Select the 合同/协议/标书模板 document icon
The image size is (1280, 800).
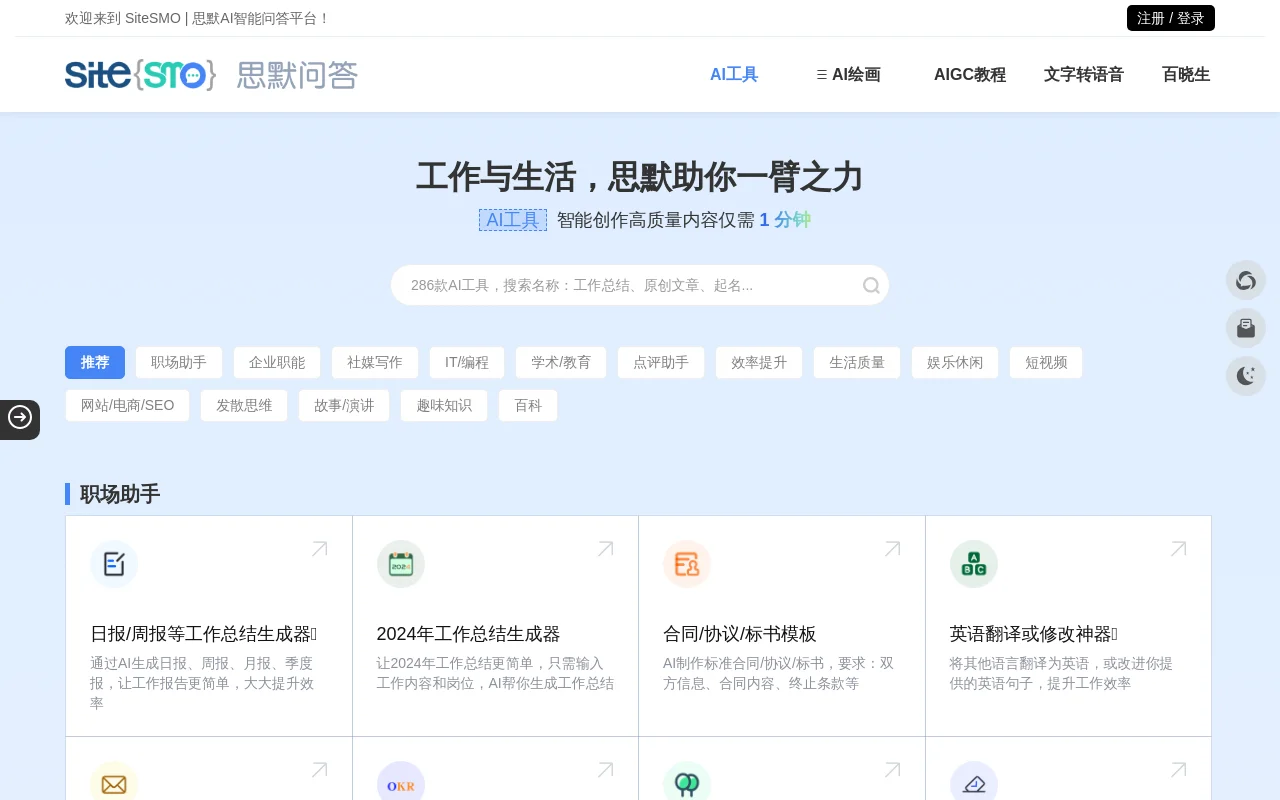pos(687,564)
